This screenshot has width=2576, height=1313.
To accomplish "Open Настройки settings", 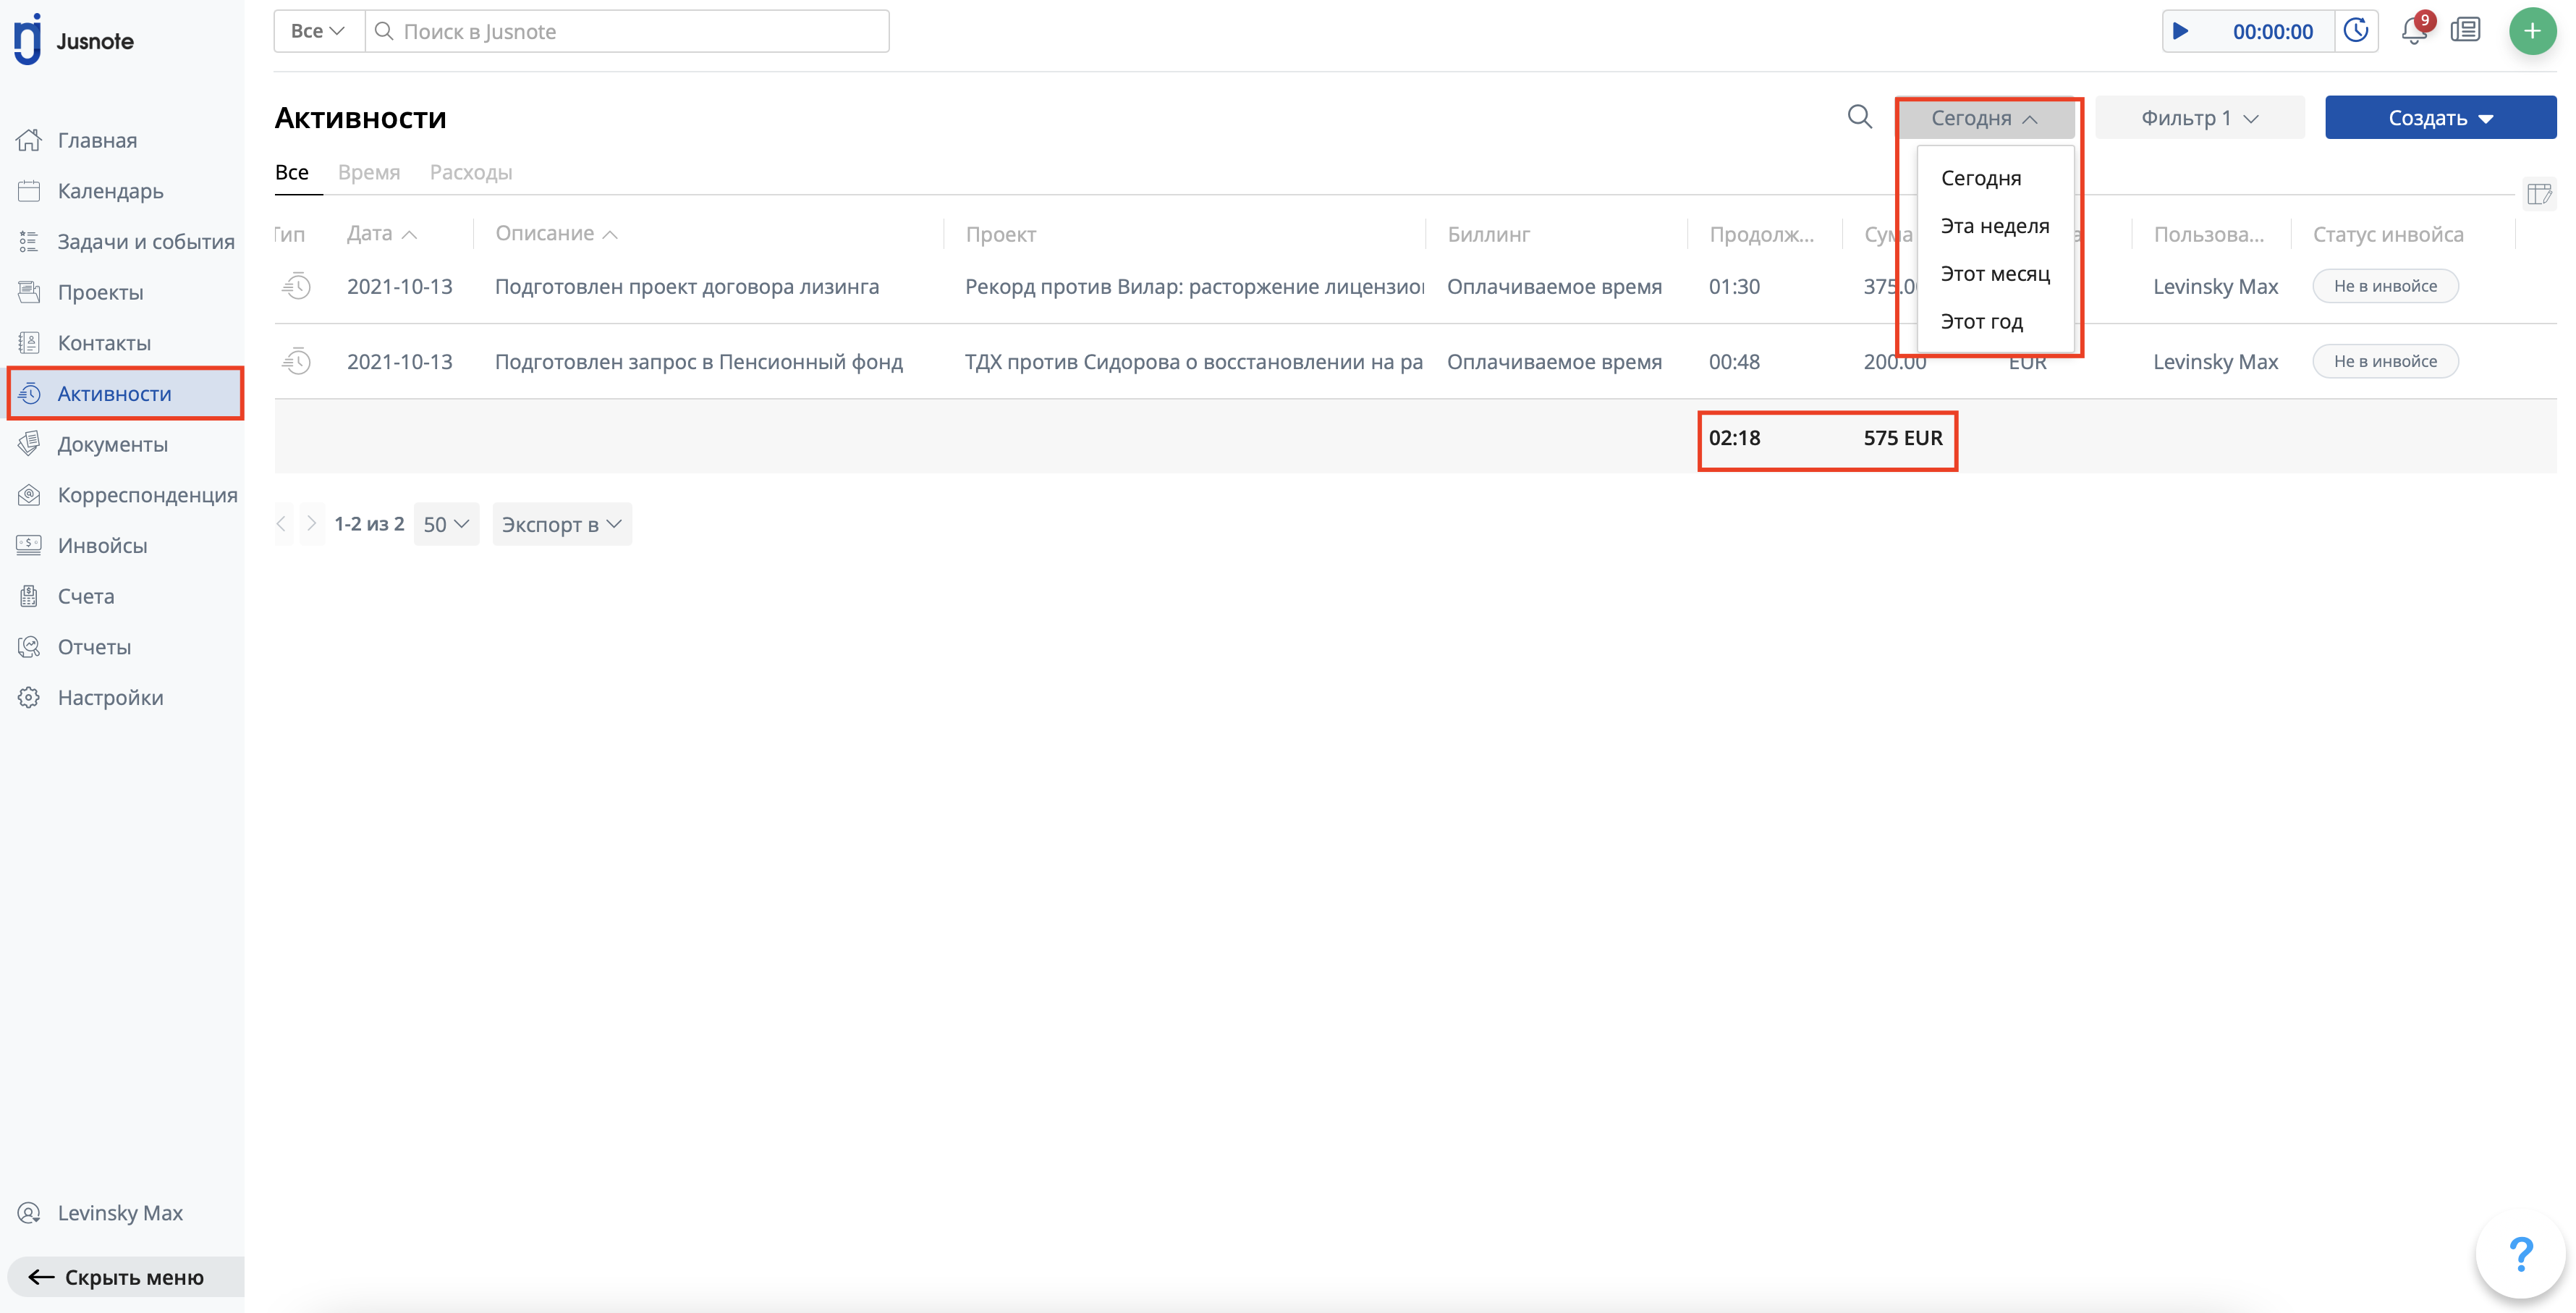I will 110,697.
